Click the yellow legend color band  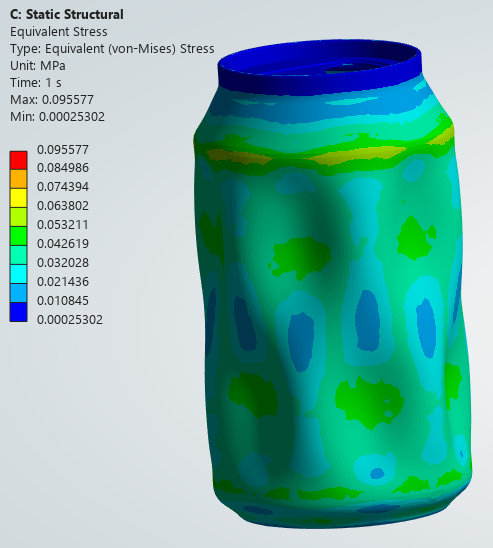[19, 198]
